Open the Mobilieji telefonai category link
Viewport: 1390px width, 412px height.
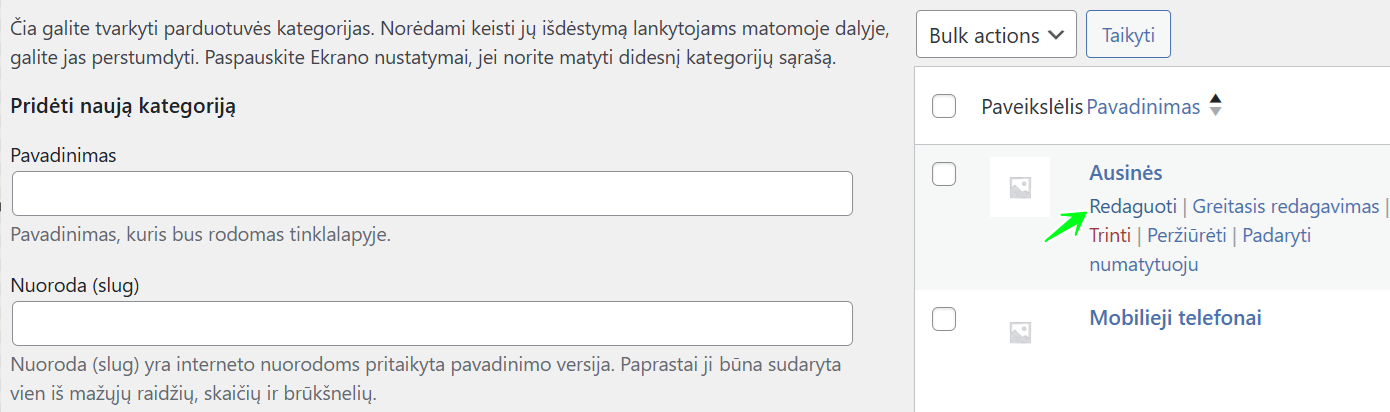[x=1175, y=318]
